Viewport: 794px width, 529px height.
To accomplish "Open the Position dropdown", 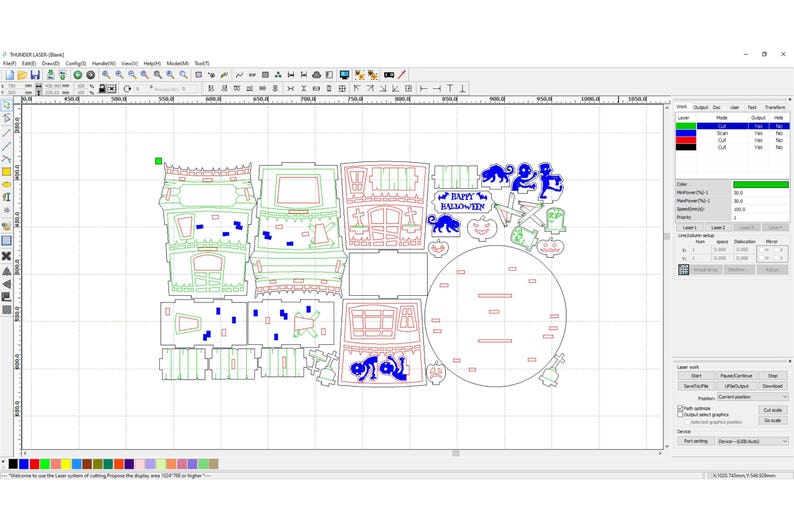I will (x=752, y=397).
